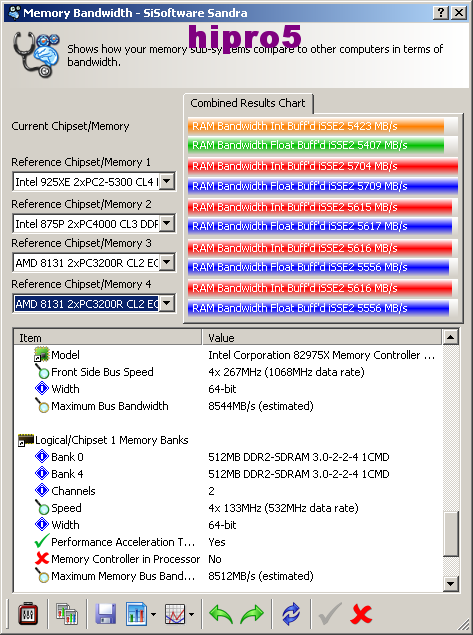Click the copy results chart icon
This screenshot has width=473, height=635.
67,614
